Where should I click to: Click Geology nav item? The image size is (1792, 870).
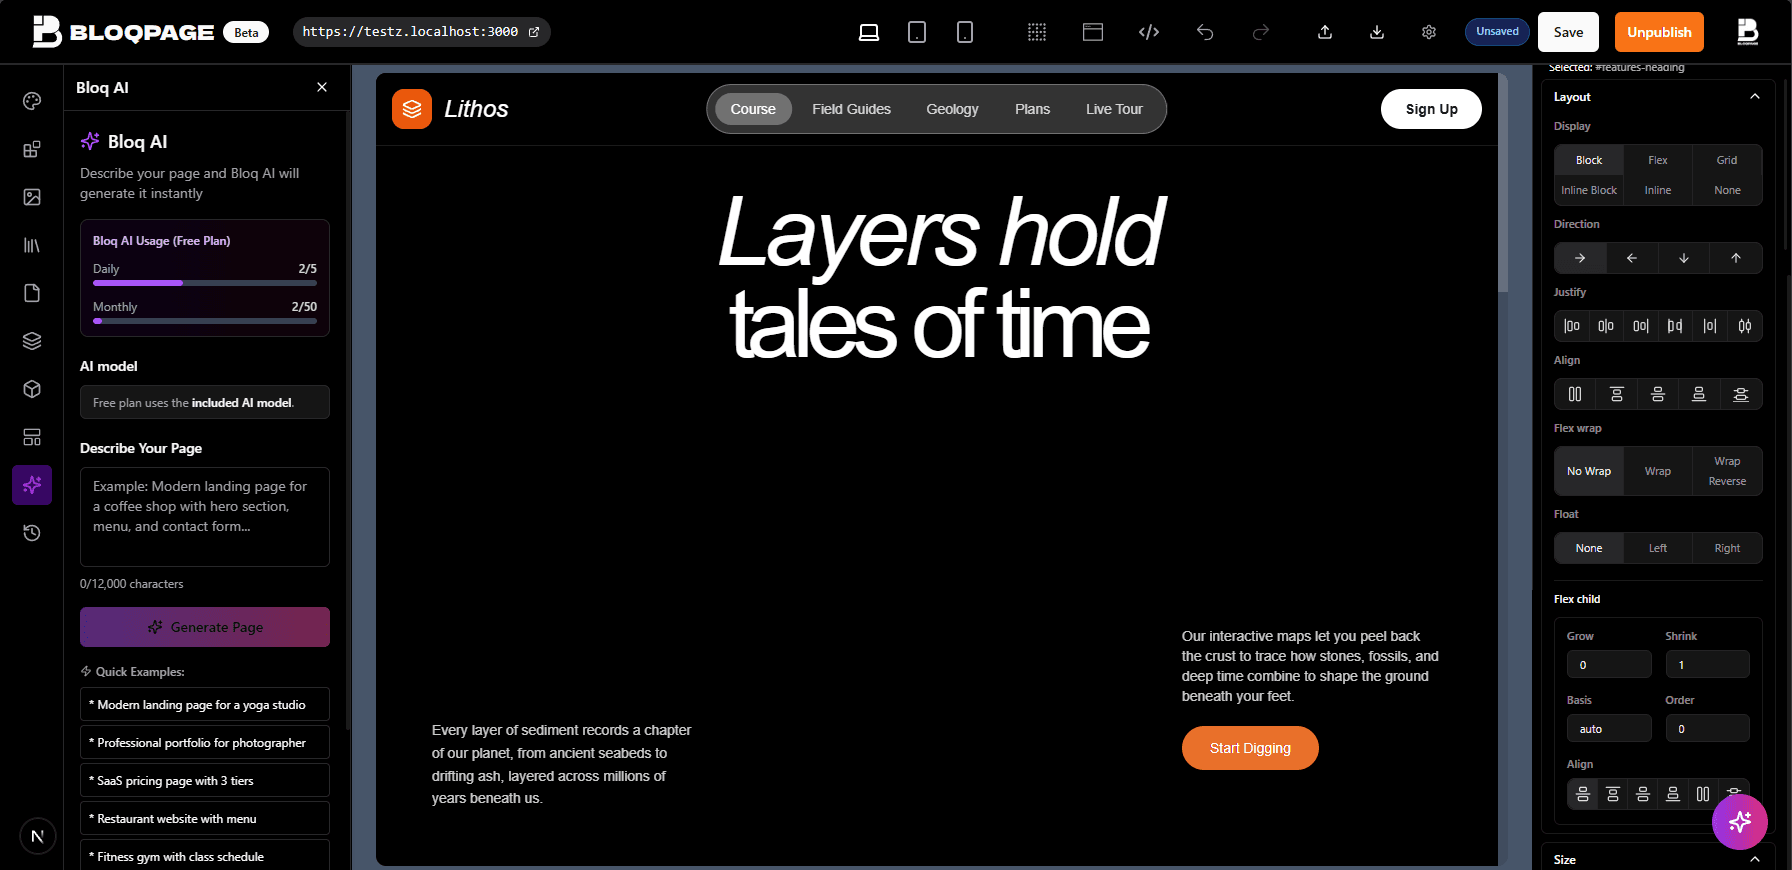click(952, 109)
